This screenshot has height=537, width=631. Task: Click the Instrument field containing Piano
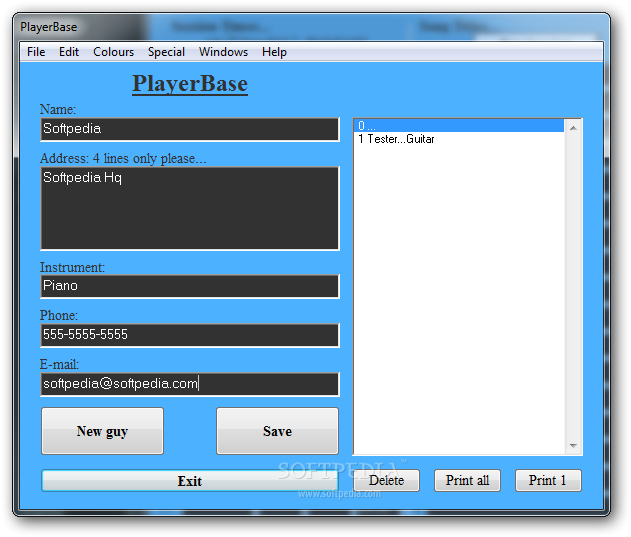(x=190, y=286)
